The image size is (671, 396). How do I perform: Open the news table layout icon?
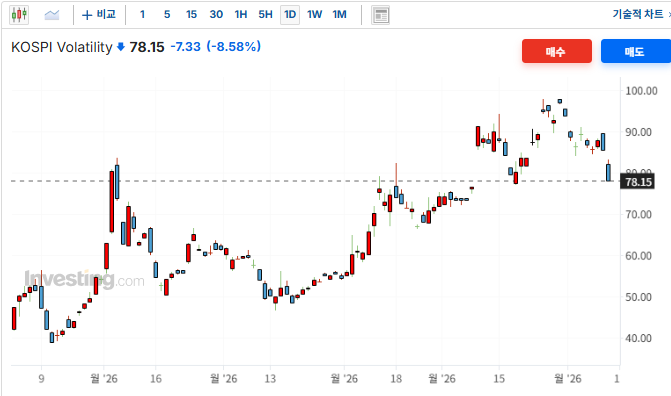(x=380, y=15)
